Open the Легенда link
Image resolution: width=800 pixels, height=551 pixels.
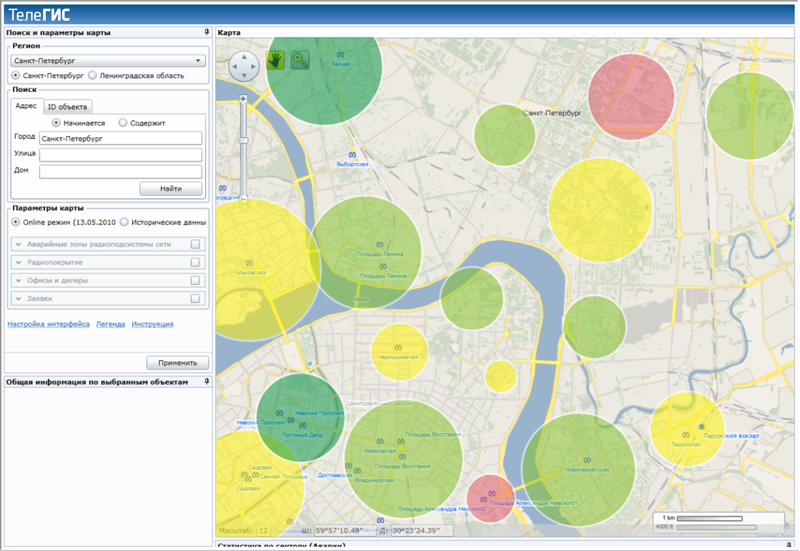click(x=110, y=324)
